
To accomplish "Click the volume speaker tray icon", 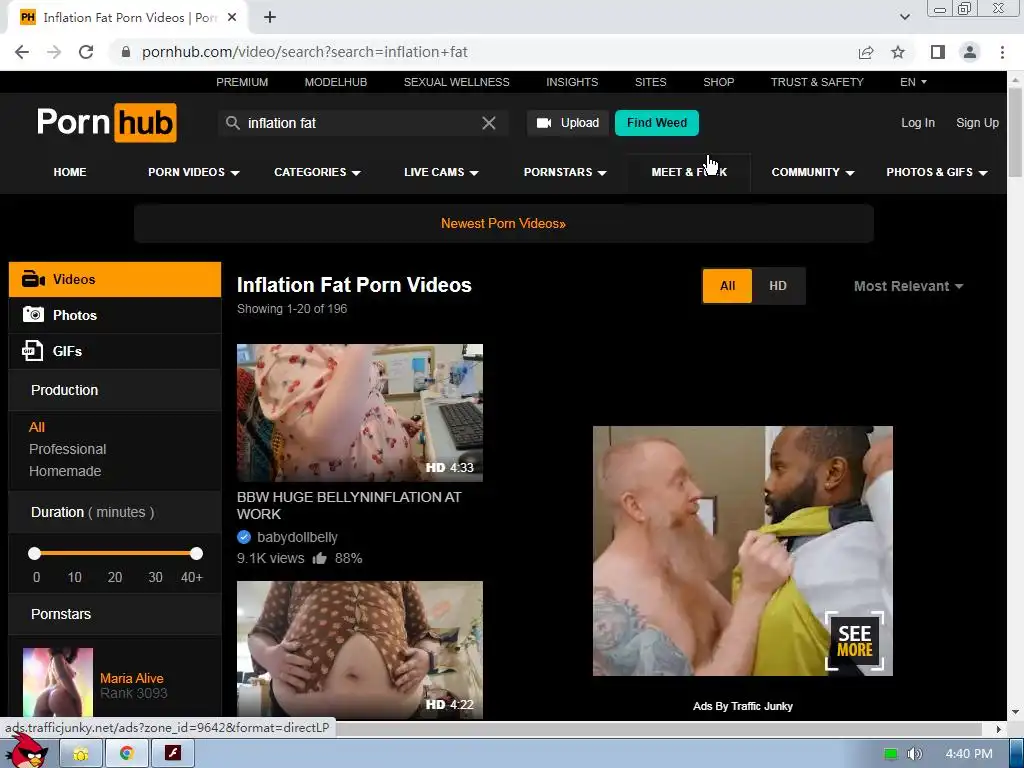I will tap(915, 754).
